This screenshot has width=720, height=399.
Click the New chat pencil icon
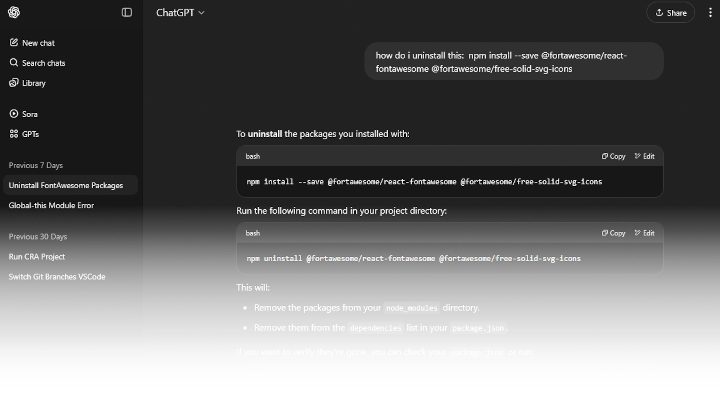14,42
